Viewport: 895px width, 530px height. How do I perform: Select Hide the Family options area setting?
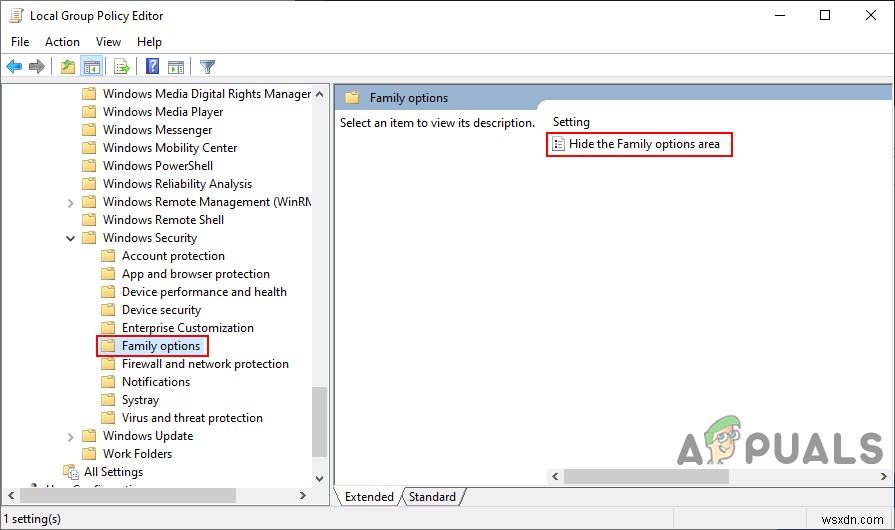[x=644, y=144]
